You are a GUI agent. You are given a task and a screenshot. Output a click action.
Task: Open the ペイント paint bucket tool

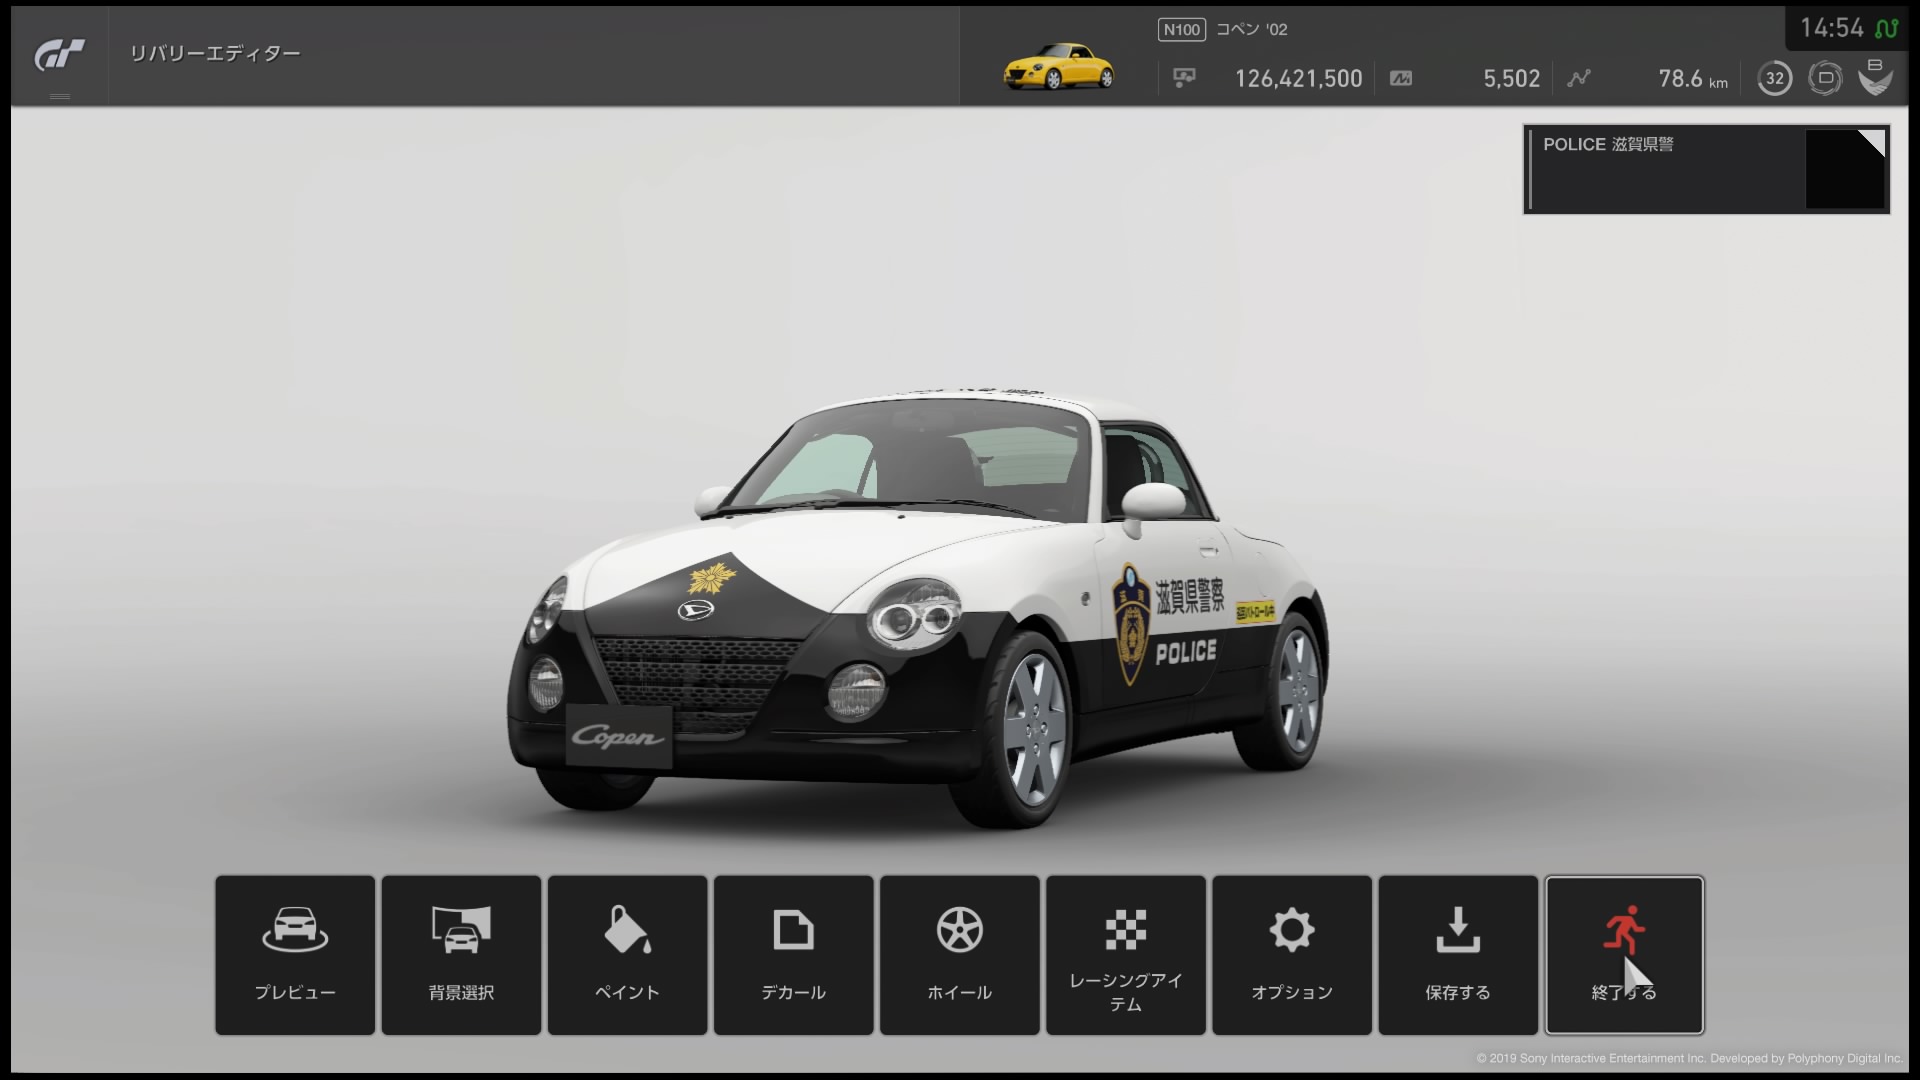[627, 955]
